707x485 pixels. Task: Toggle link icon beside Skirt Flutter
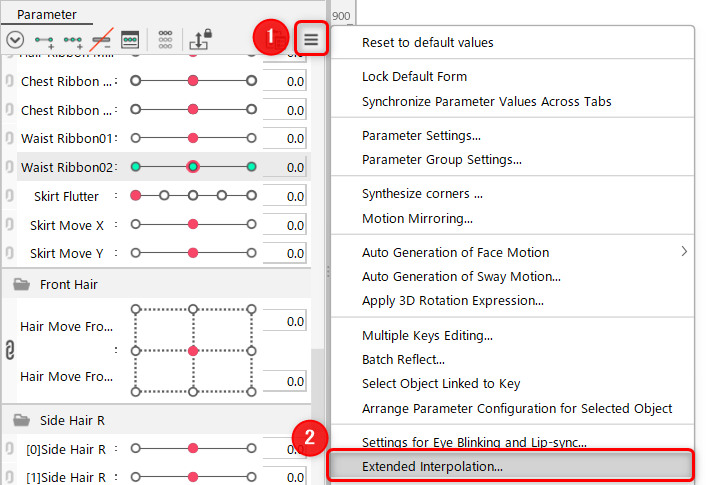9,196
